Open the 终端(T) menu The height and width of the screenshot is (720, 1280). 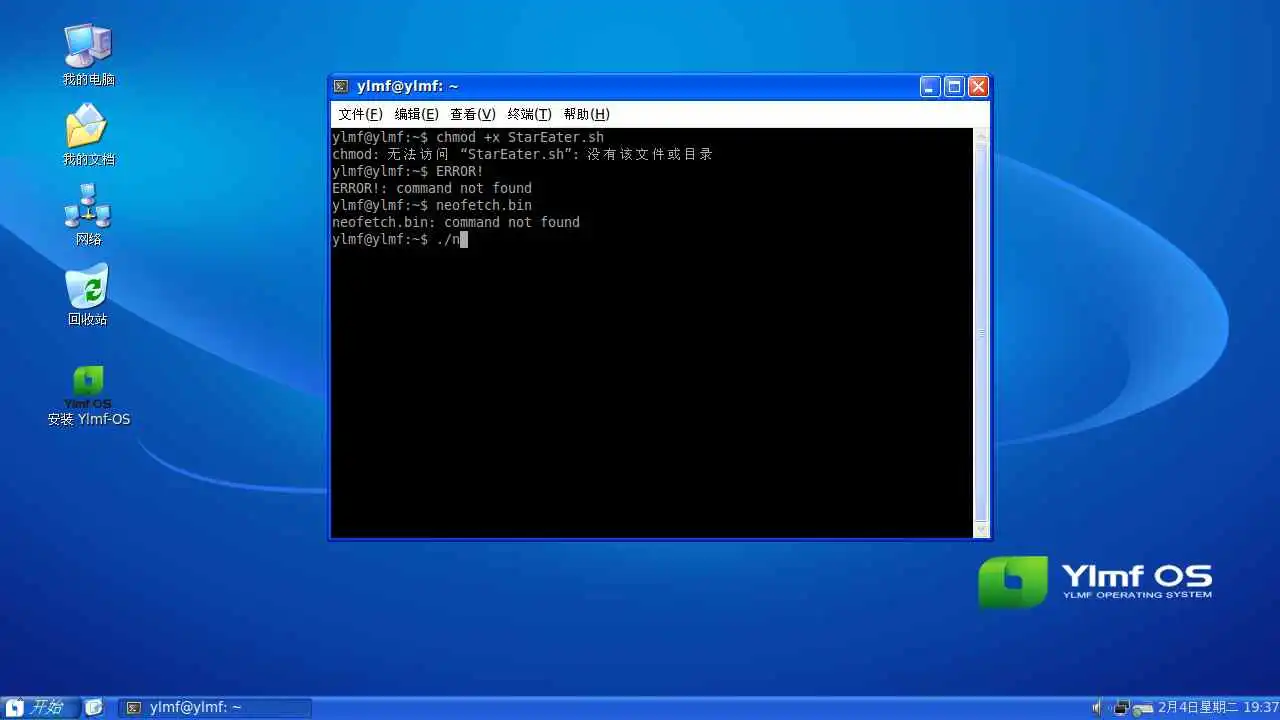[529, 114]
